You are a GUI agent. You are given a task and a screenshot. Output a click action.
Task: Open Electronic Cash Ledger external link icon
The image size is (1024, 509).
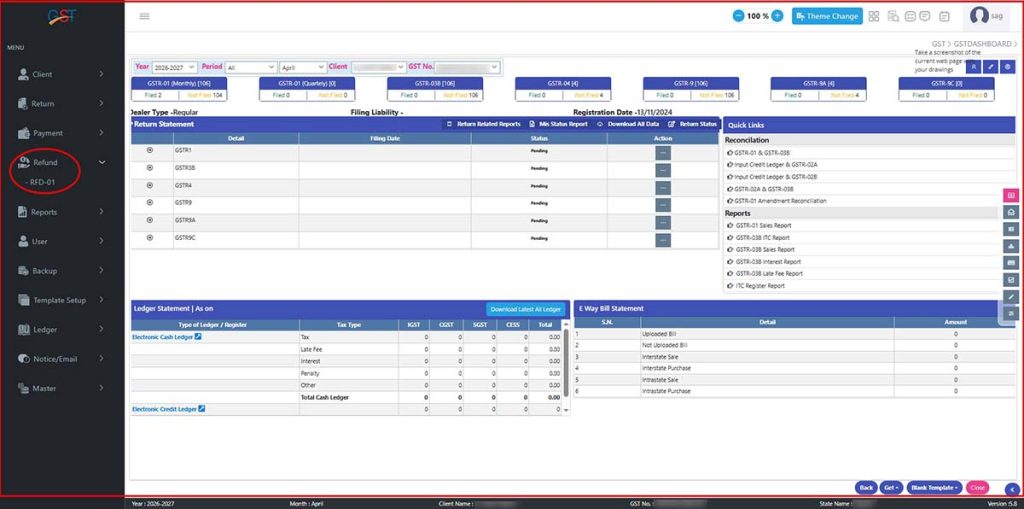coord(198,337)
